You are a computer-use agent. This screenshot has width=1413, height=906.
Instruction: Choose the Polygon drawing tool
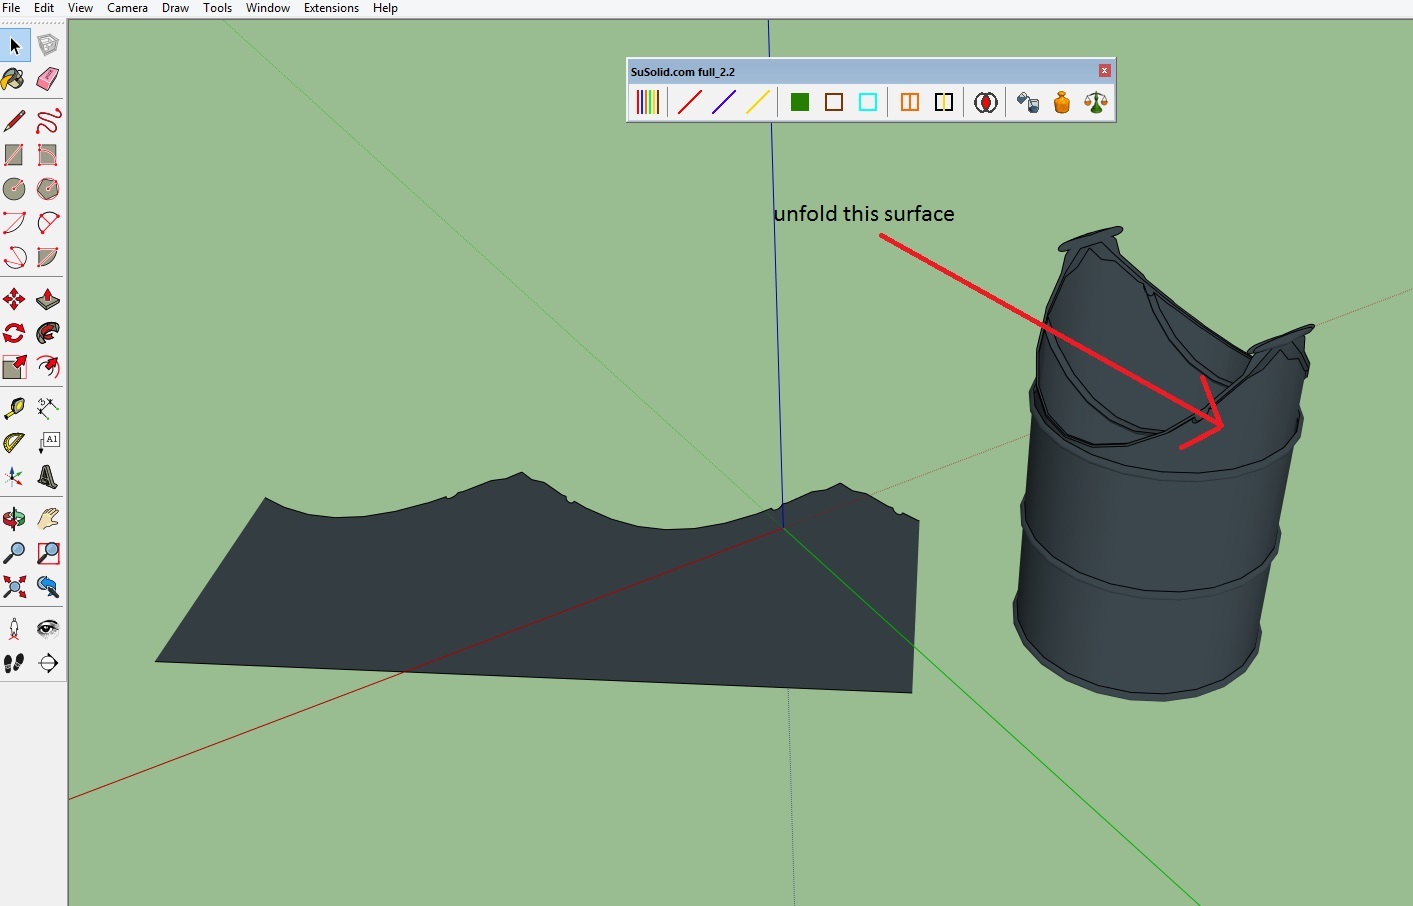pos(48,189)
